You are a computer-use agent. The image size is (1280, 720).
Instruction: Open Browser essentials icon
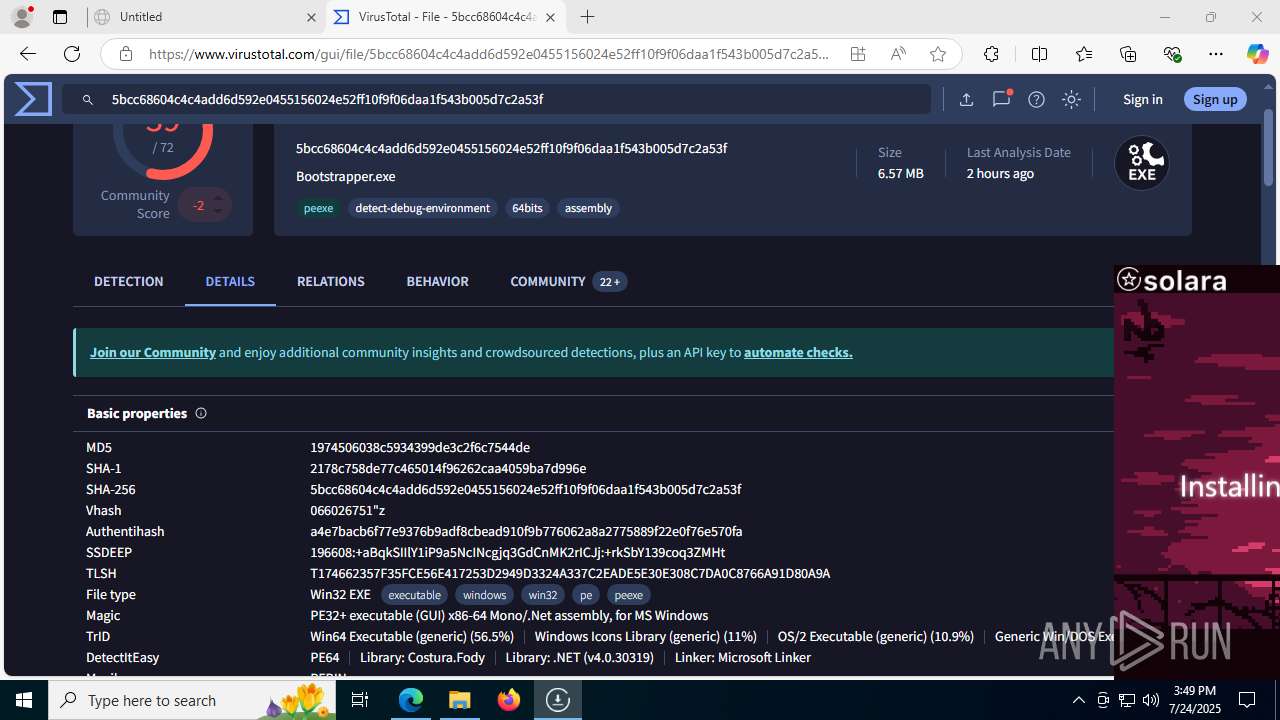tap(1172, 54)
